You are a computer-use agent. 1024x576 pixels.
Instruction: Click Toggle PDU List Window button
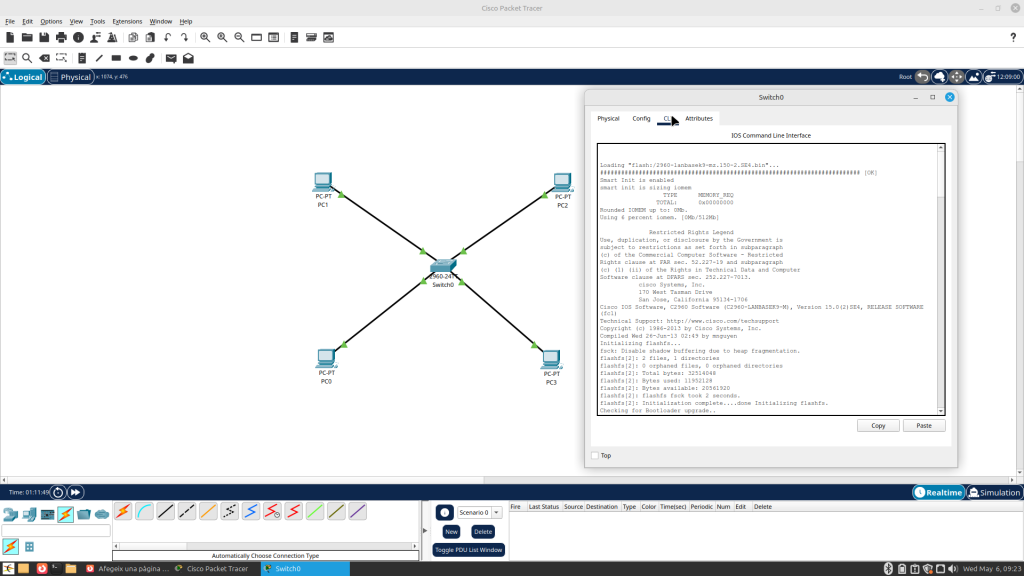(x=468, y=550)
